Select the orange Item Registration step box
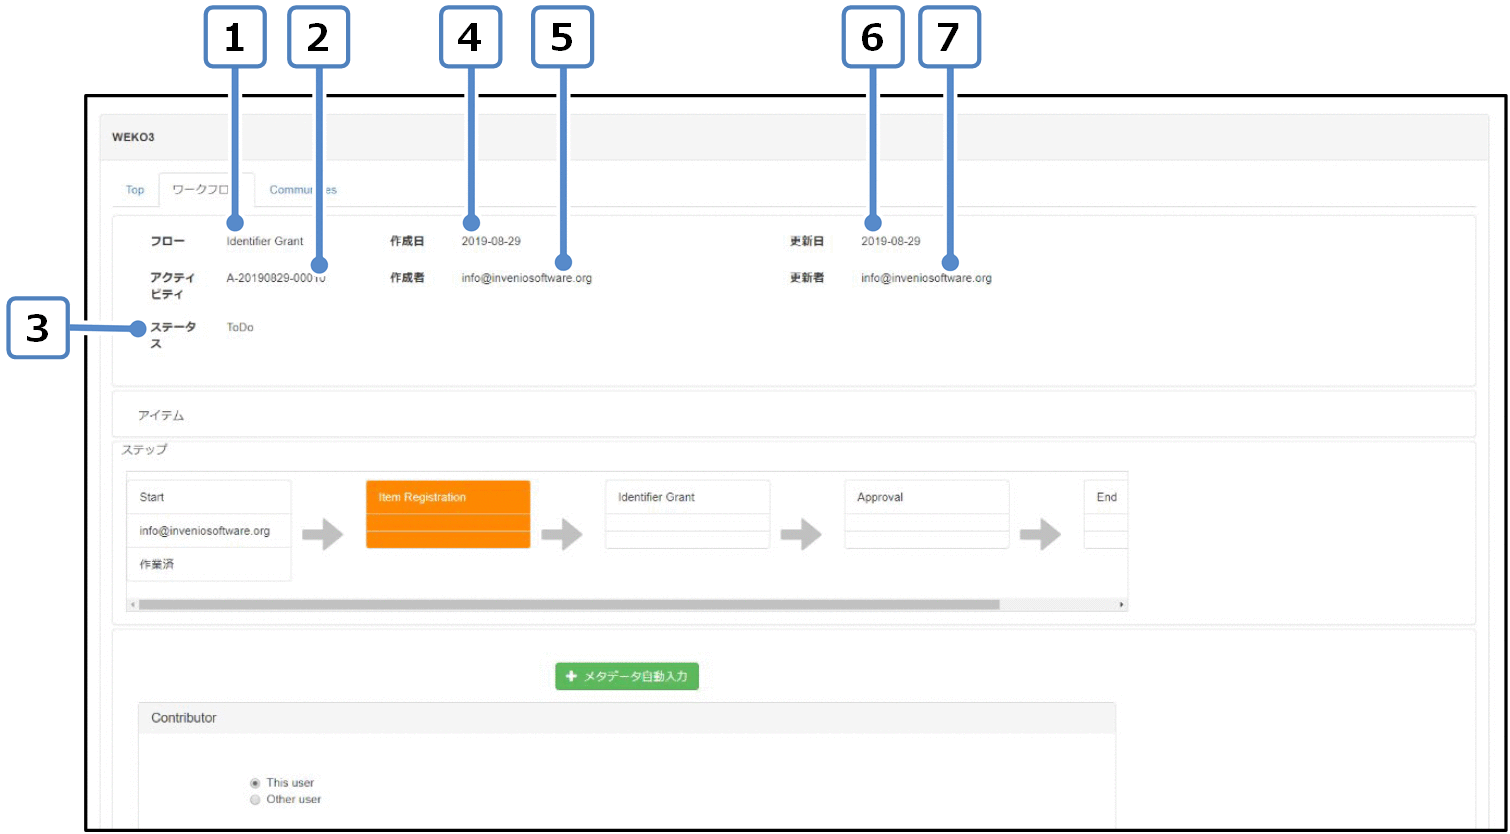The width and height of the screenshot is (1510, 834). tap(448, 514)
